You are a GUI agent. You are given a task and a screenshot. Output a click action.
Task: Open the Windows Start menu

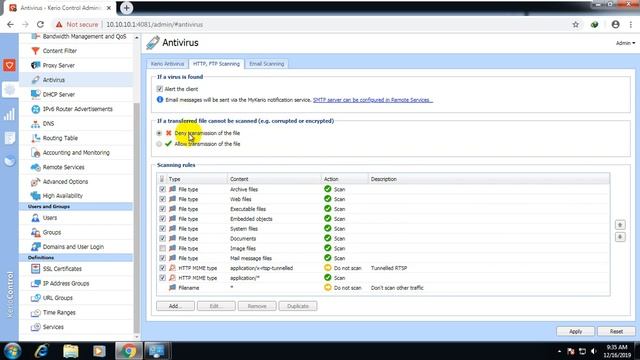[x=12, y=351]
